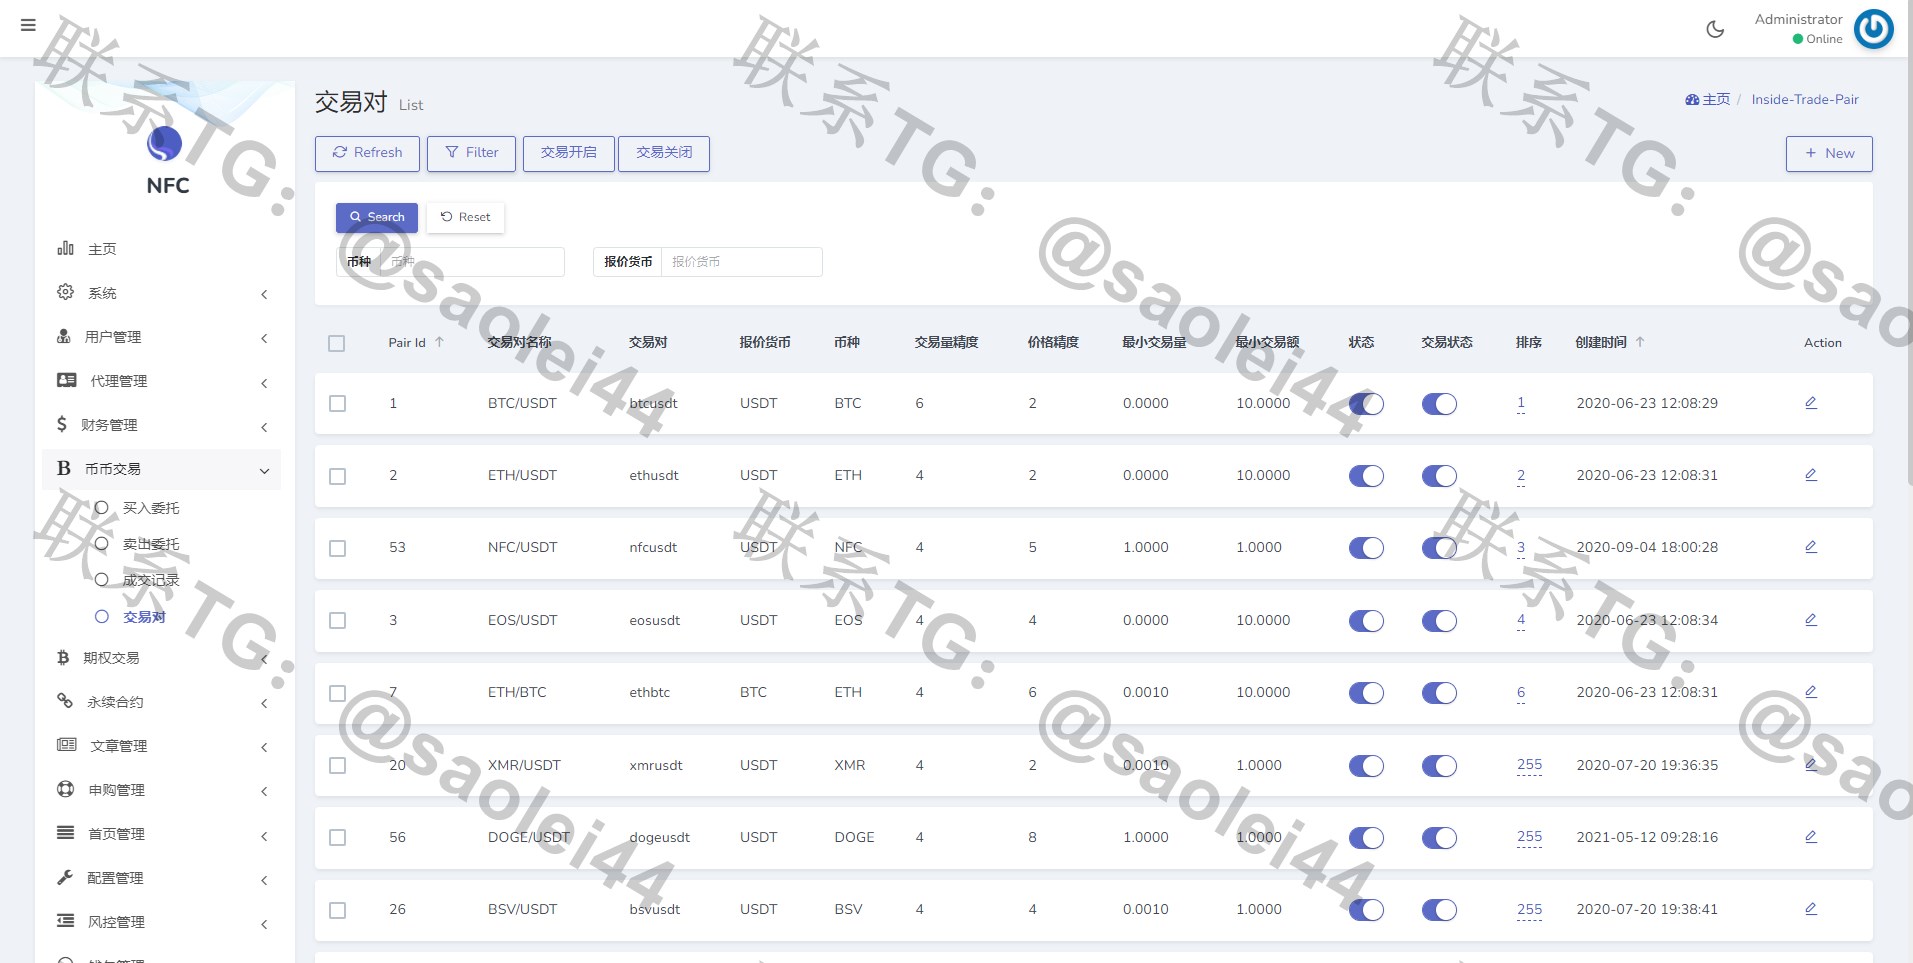Edit the NFC/USDT row pencil icon
The image size is (1913, 963).
coord(1811,546)
